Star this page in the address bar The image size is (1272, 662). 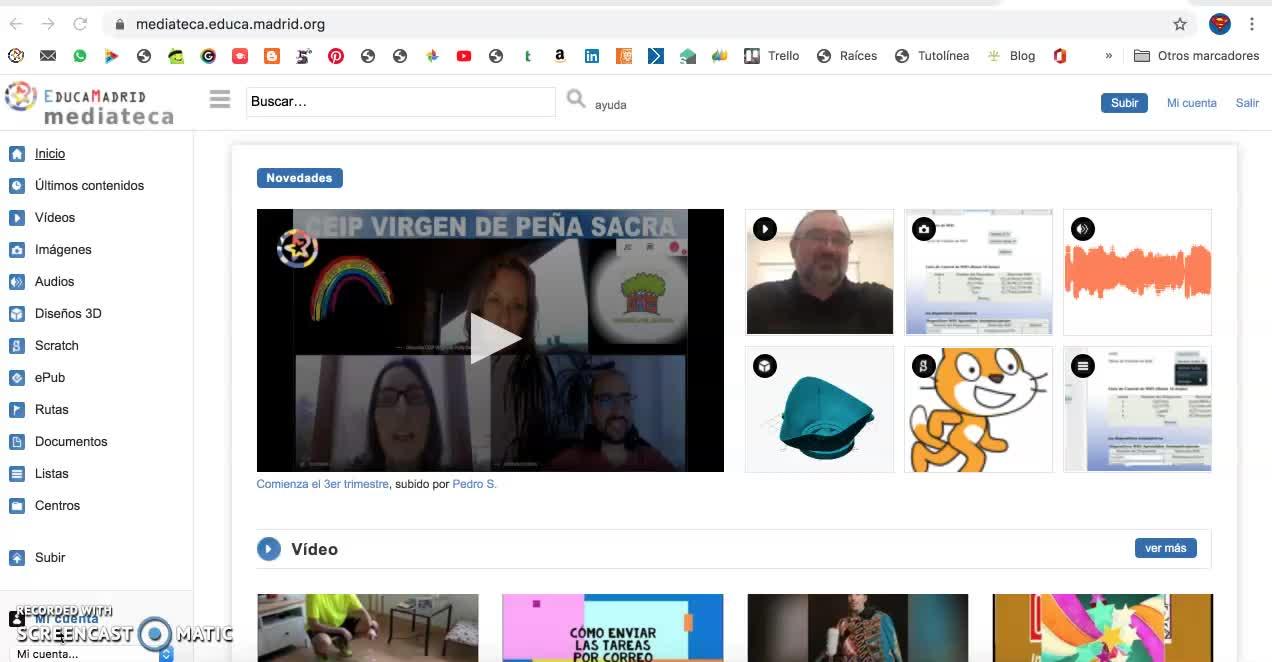tap(1180, 24)
